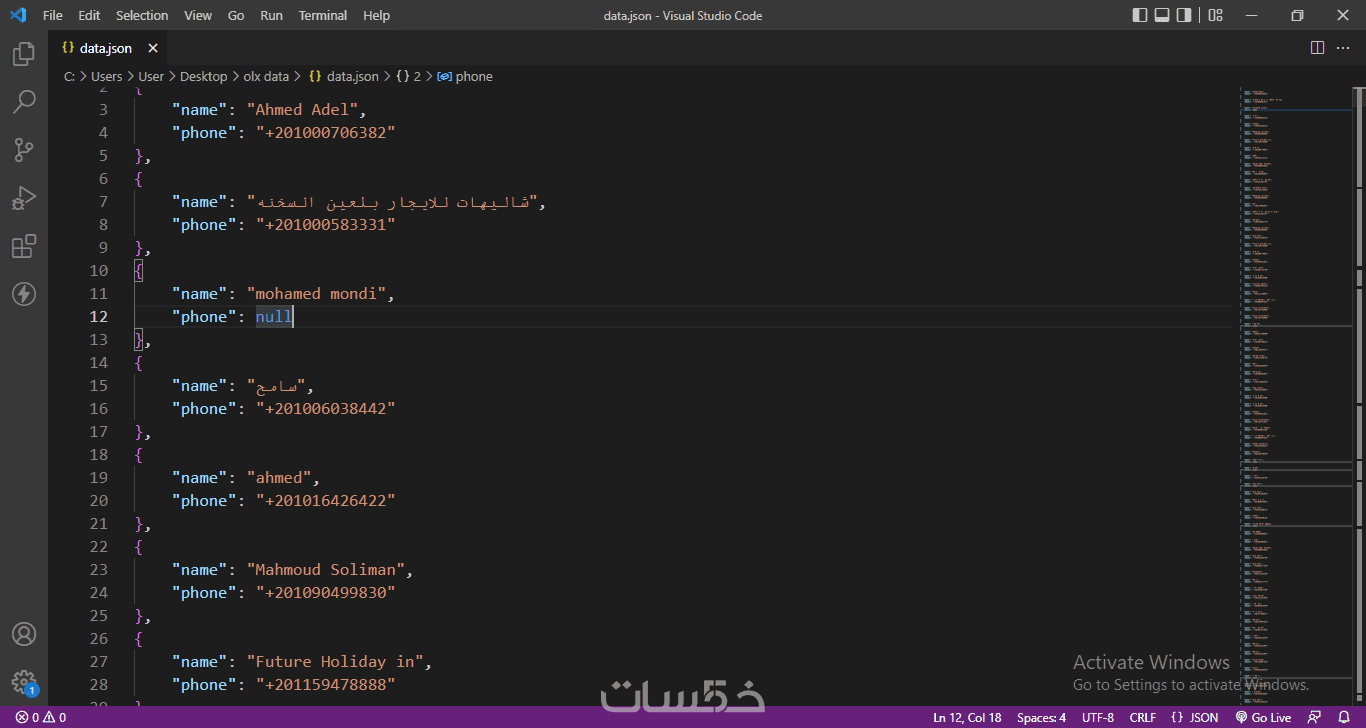
Task: Open Customize Layout icon in title bar
Action: pos(1215,15)
